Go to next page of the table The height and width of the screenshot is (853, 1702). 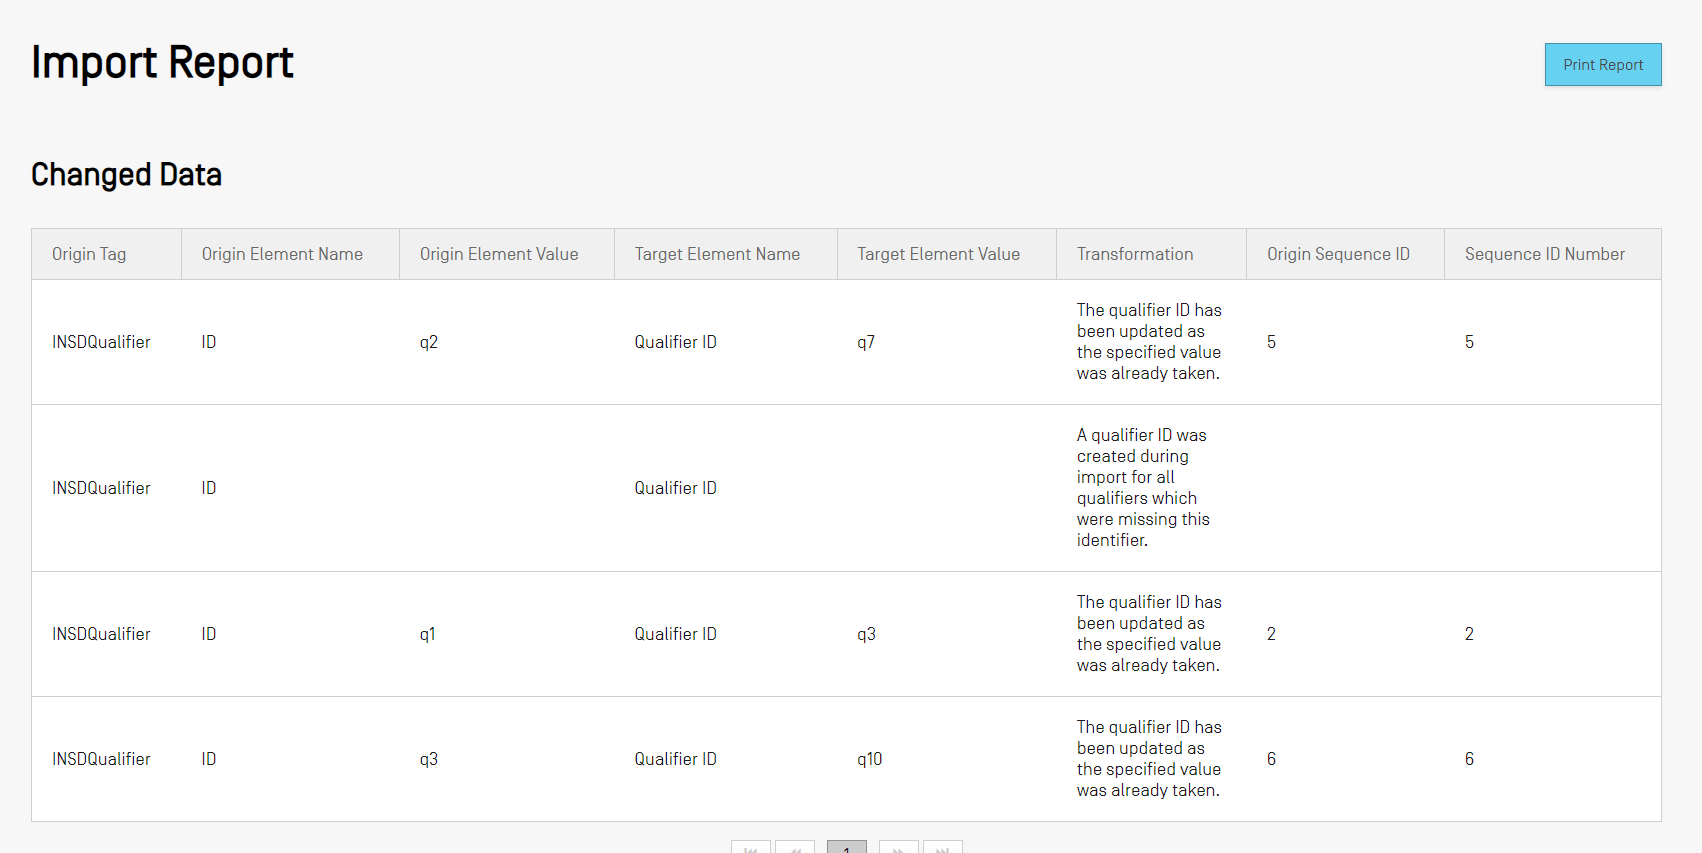pos(898,848)
